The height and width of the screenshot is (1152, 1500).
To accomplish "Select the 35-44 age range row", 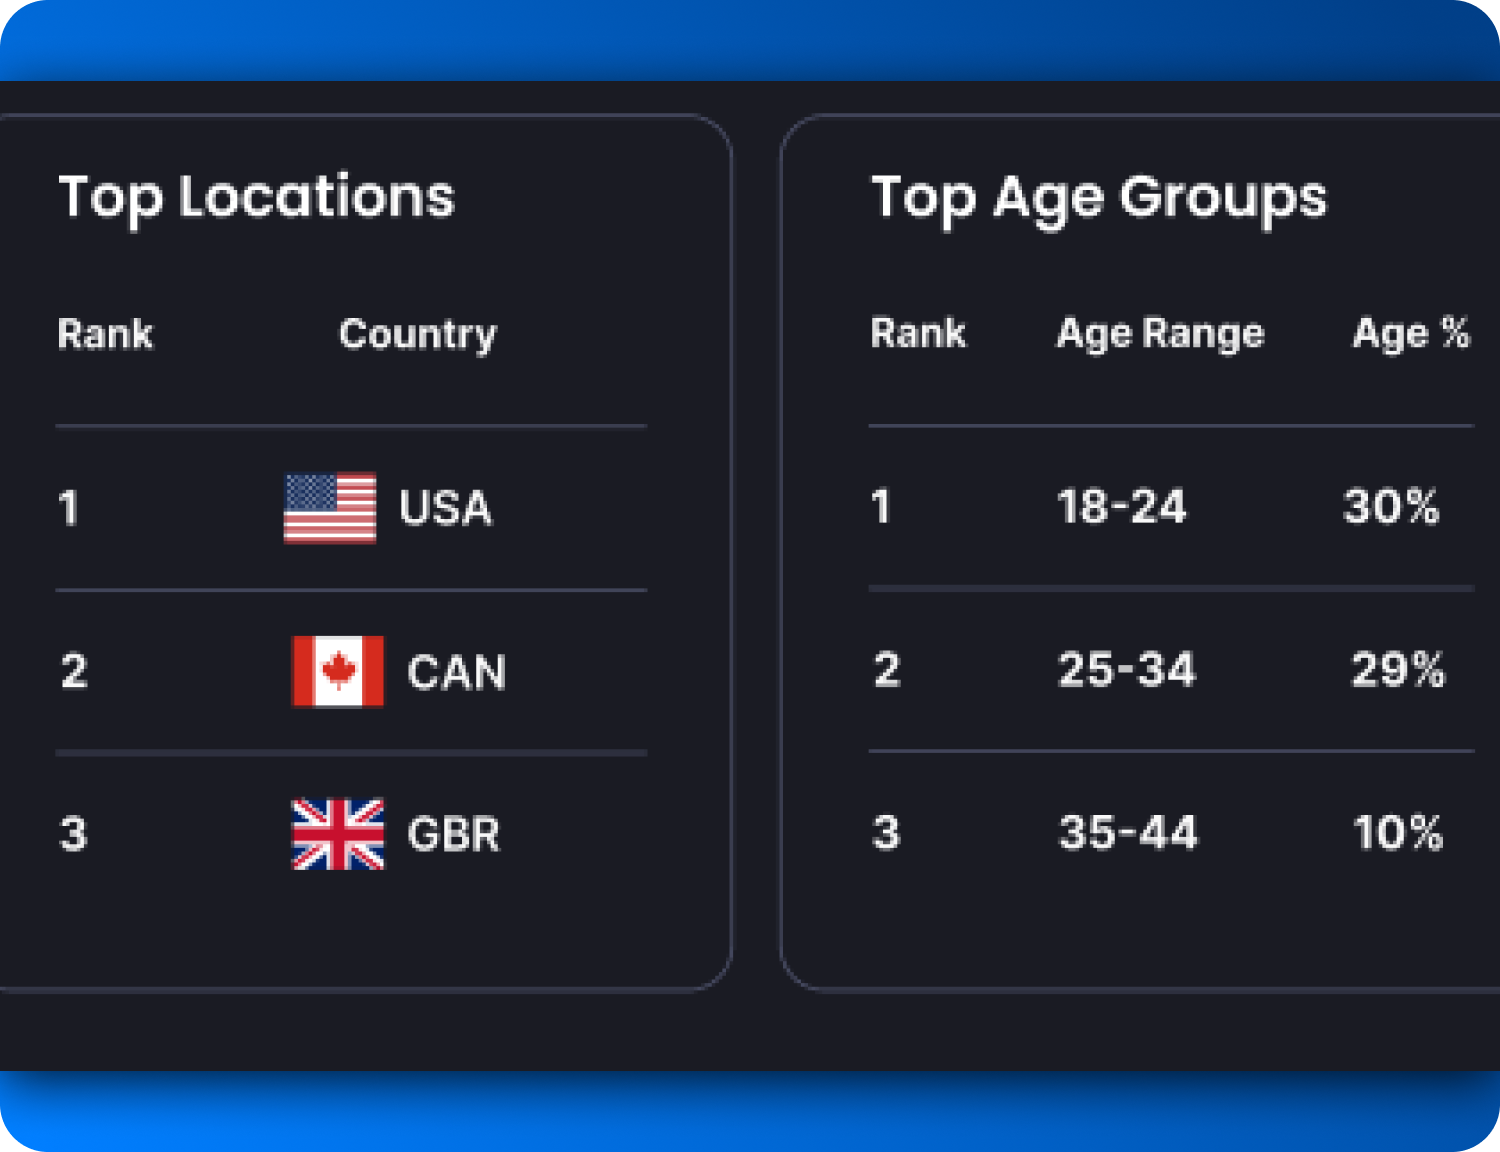I will (x=1127, y=833).
